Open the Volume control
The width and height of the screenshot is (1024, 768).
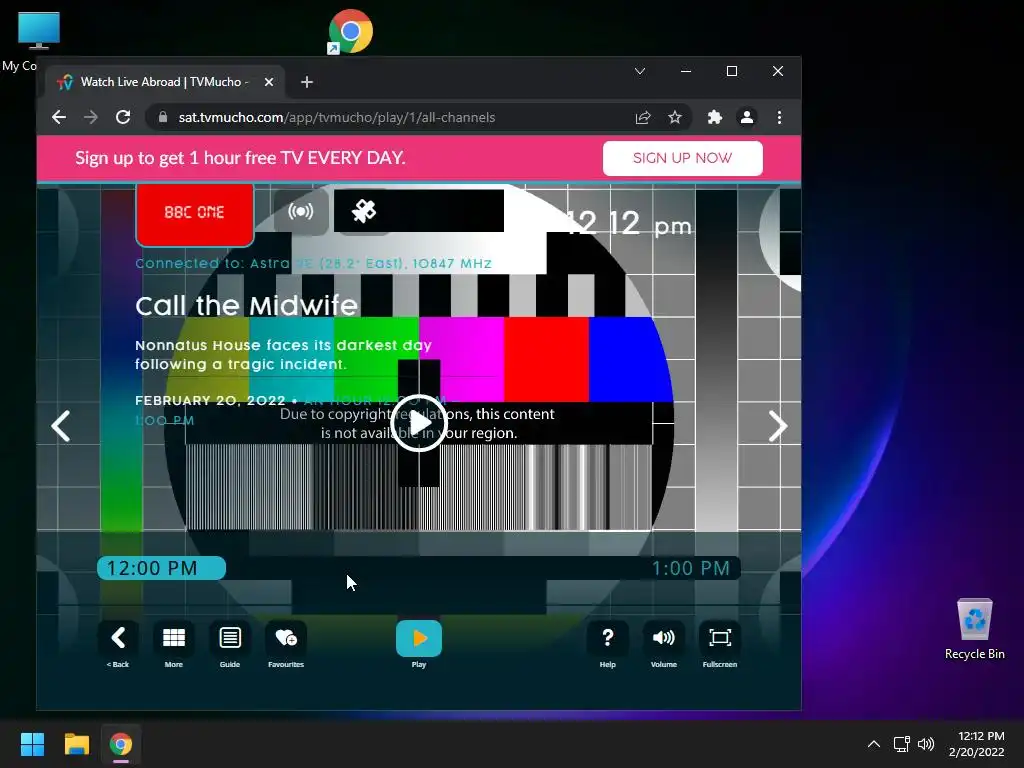click(x=664, y=638)
